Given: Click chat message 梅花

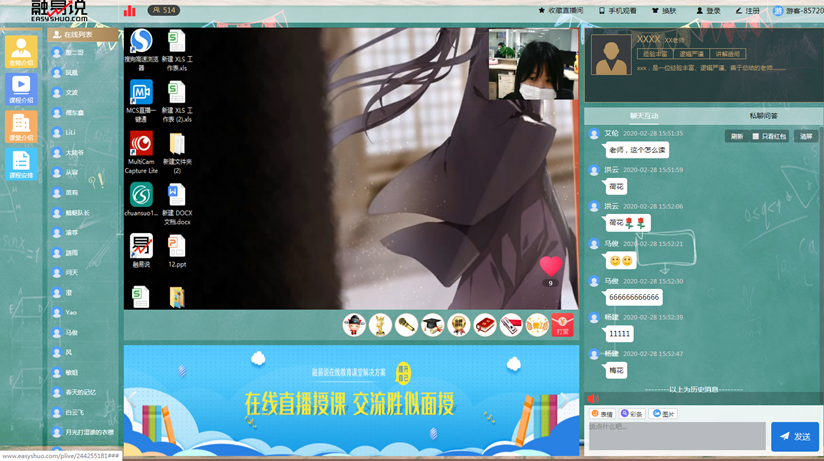Looking at the screenshot, I should [x=616, y=371].
